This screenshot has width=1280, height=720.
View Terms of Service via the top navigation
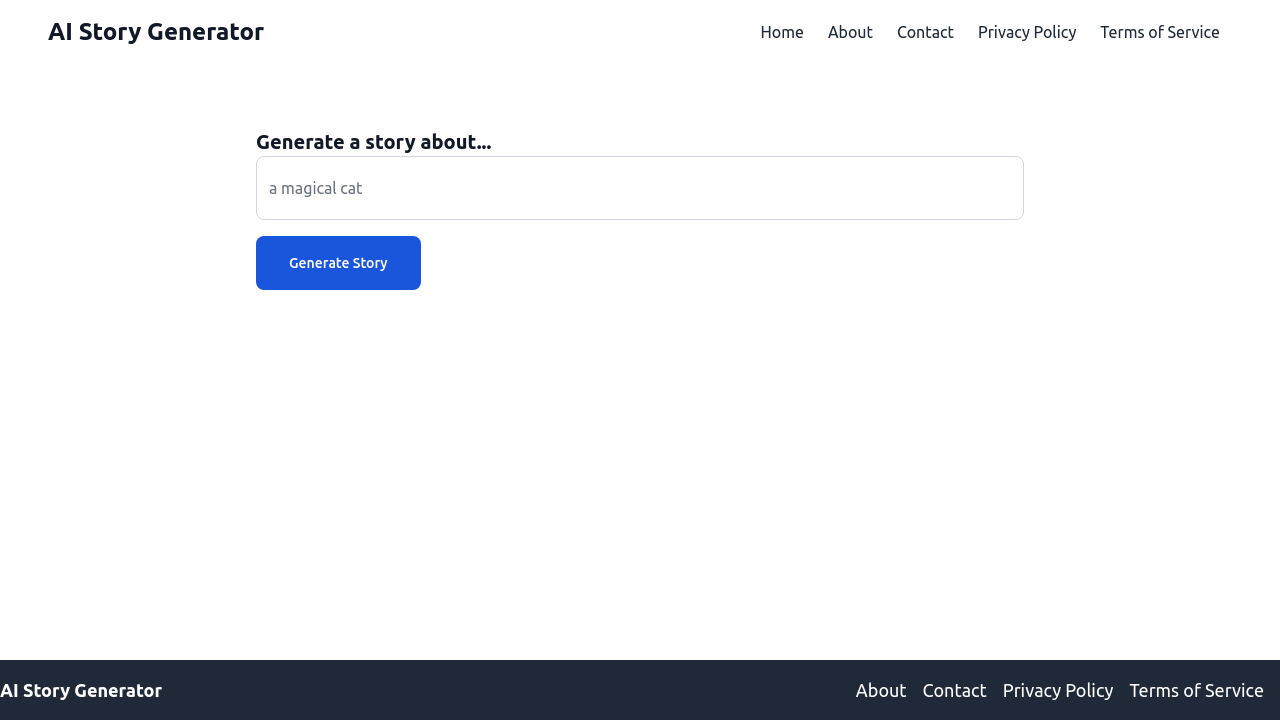pyautogui.click(x=1160, y=32)
